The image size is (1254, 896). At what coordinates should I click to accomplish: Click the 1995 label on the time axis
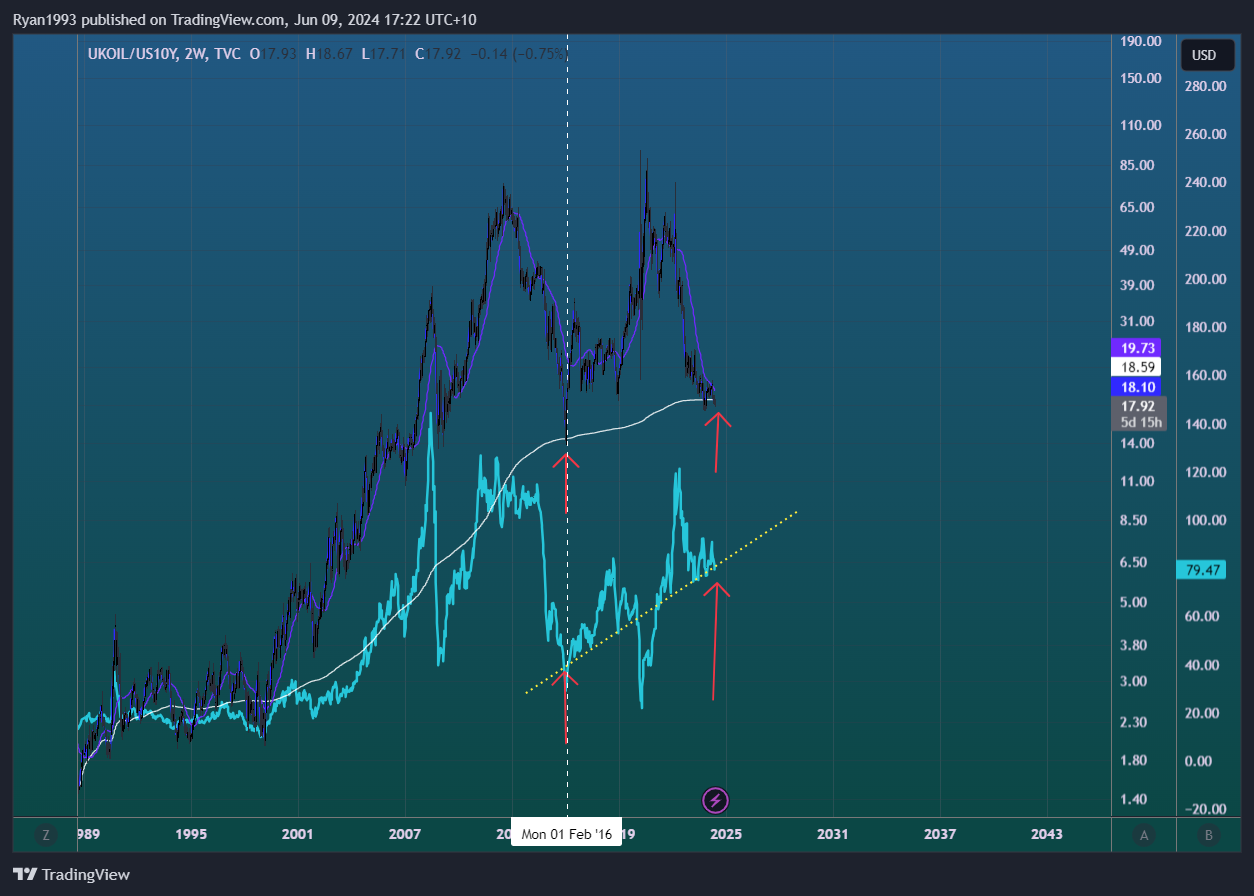tap(190, 834)
